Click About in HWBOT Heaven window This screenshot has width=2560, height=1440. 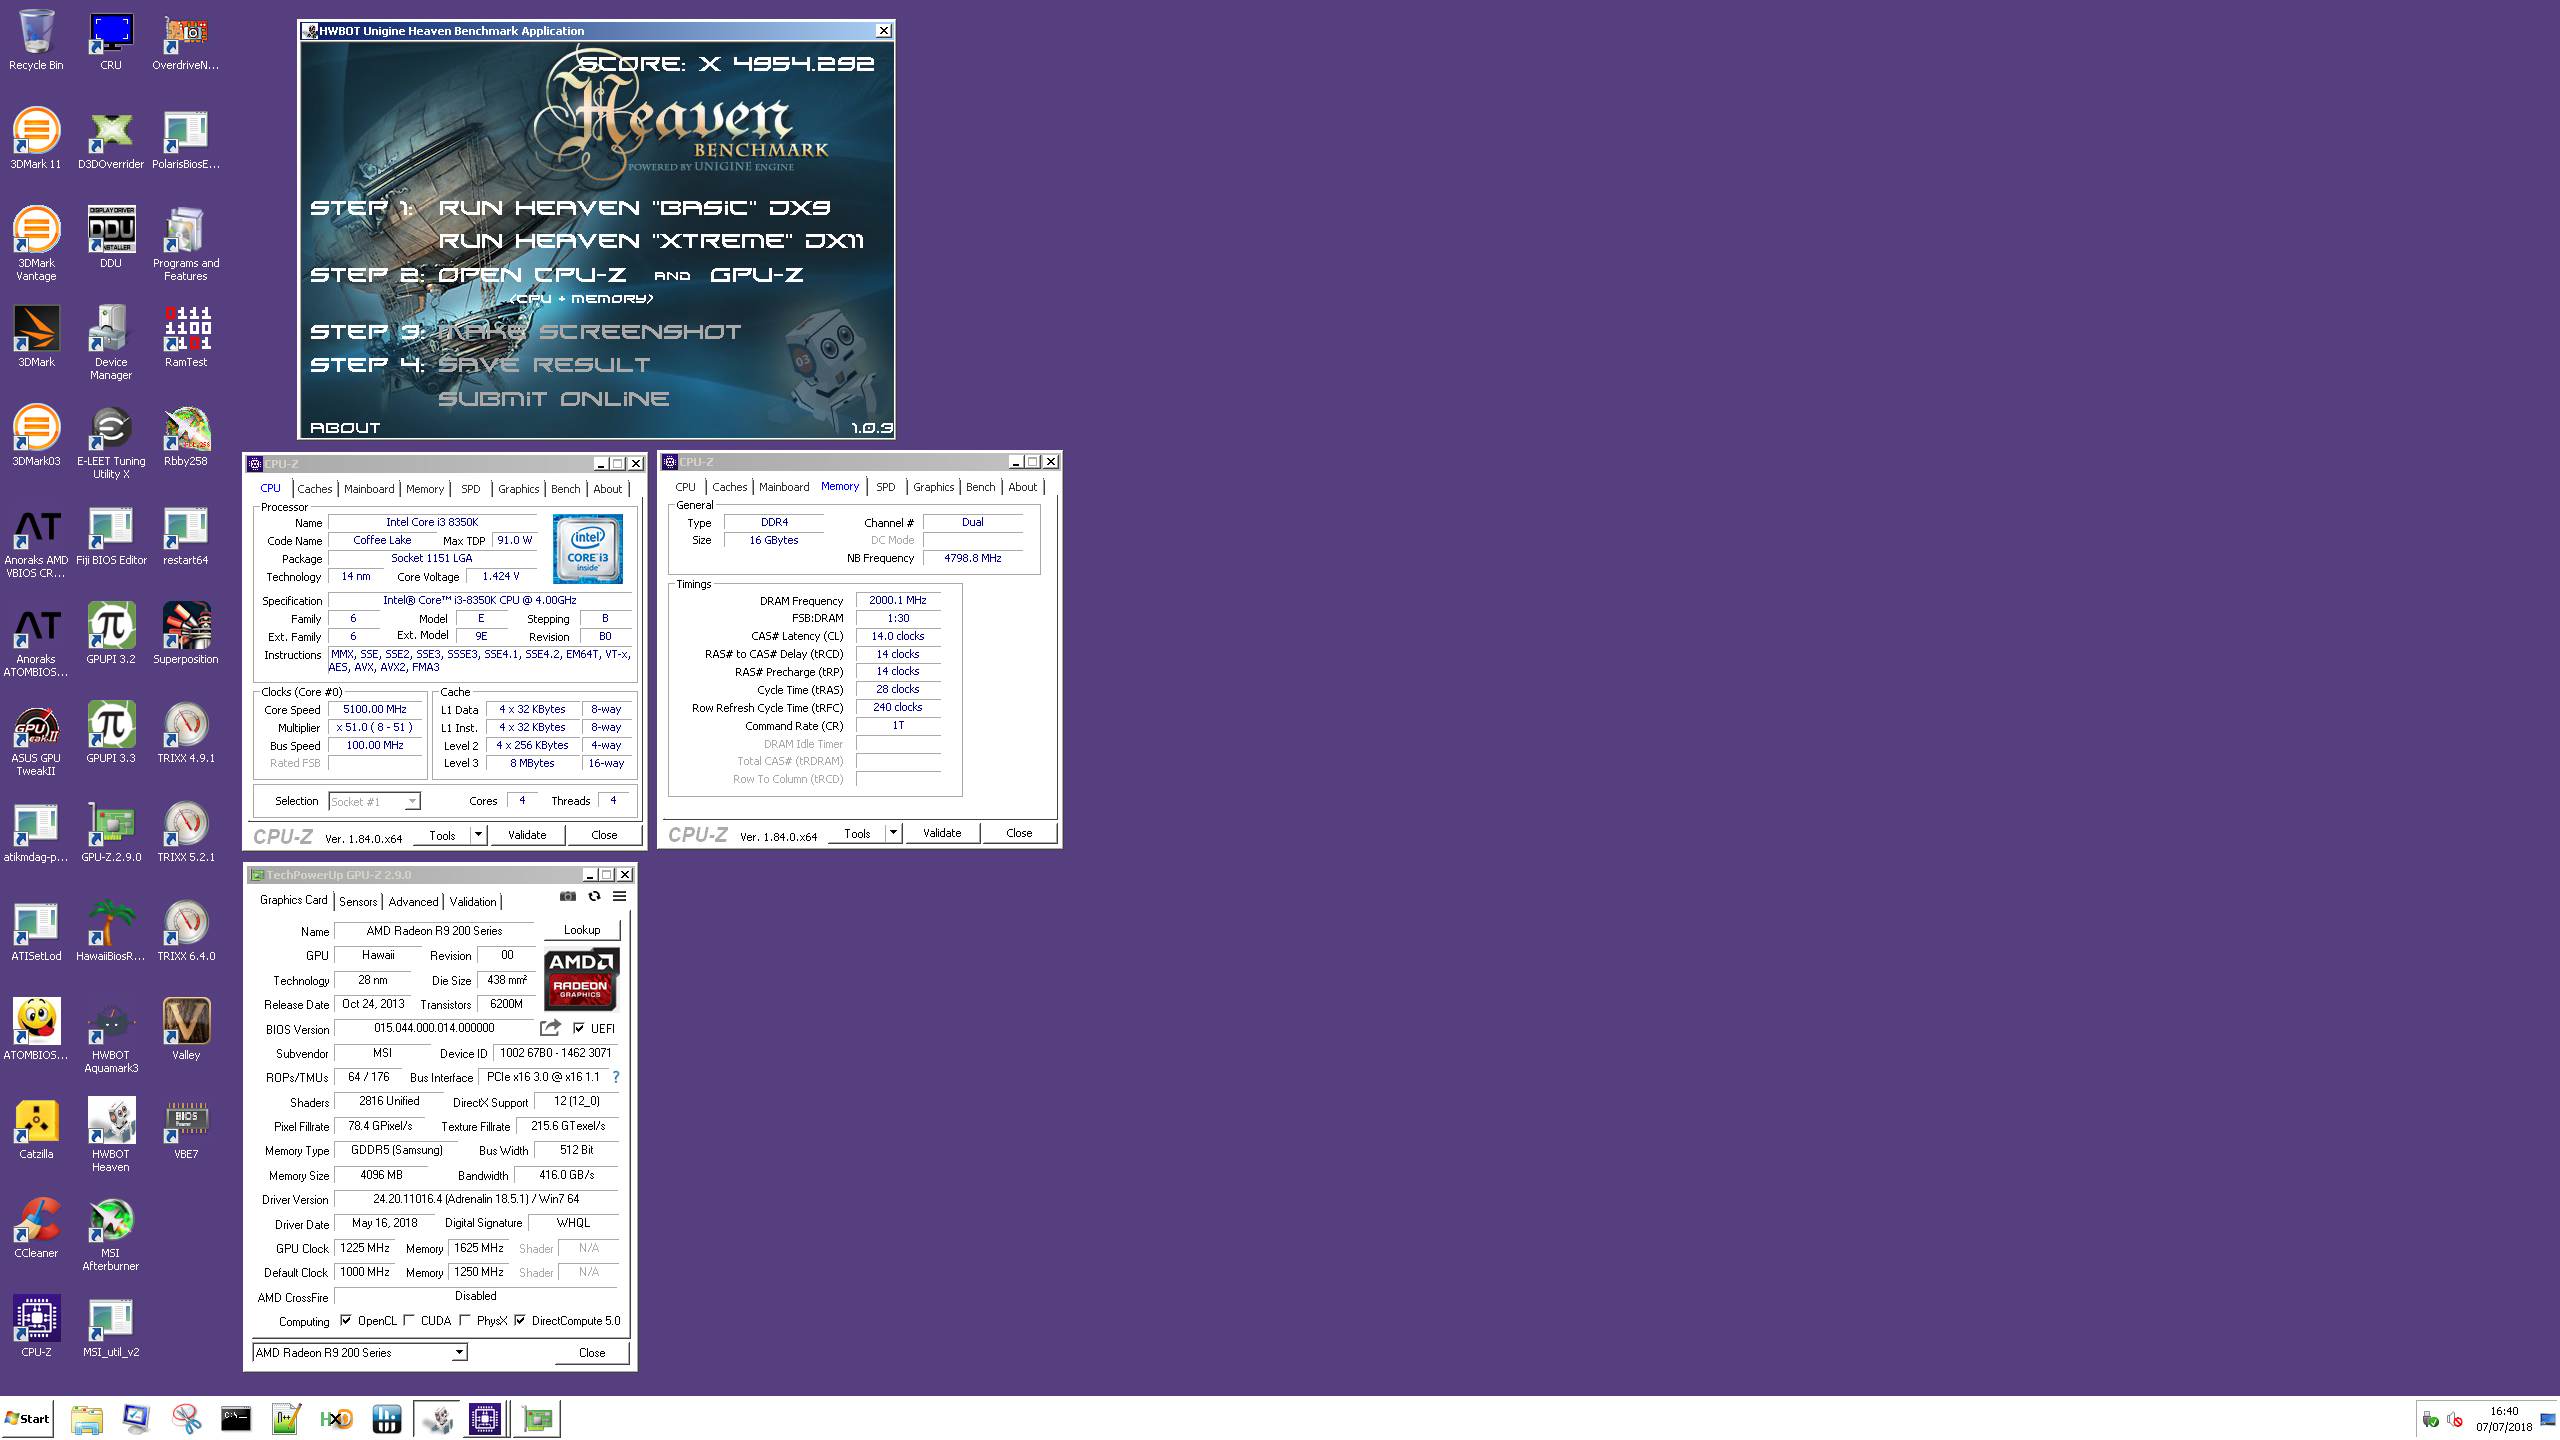(x=345, y=428)
